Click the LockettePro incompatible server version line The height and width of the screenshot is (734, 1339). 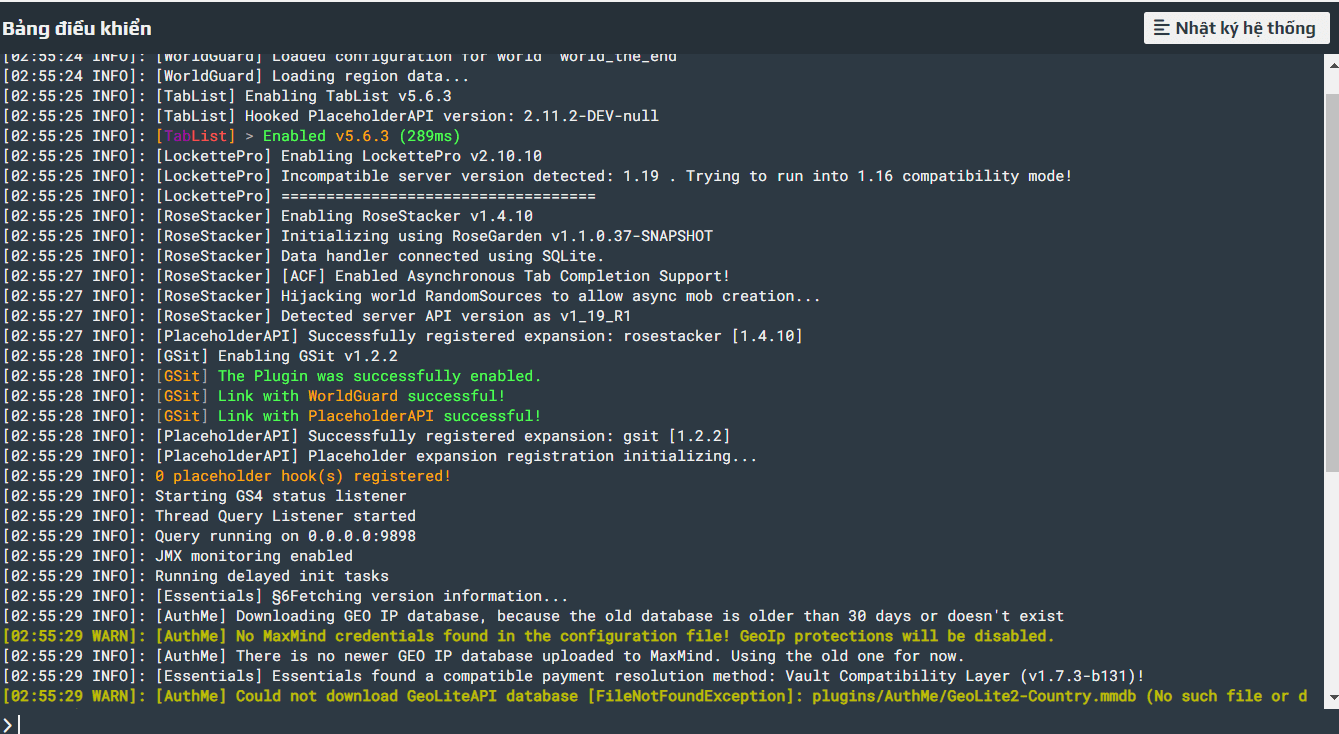(x=613, y=176)
